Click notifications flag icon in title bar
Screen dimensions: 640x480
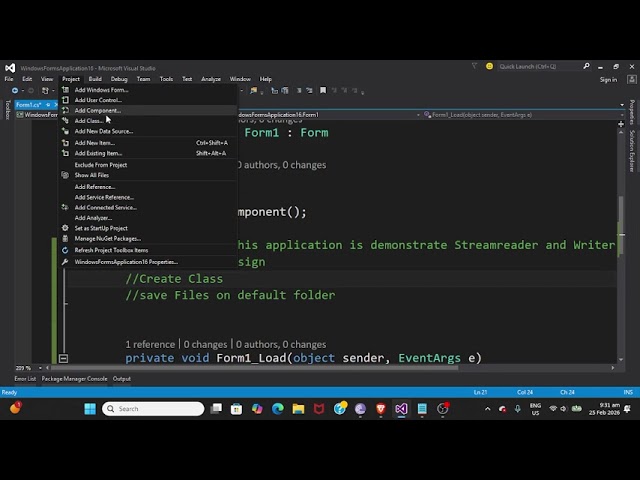tap(474, 66)
